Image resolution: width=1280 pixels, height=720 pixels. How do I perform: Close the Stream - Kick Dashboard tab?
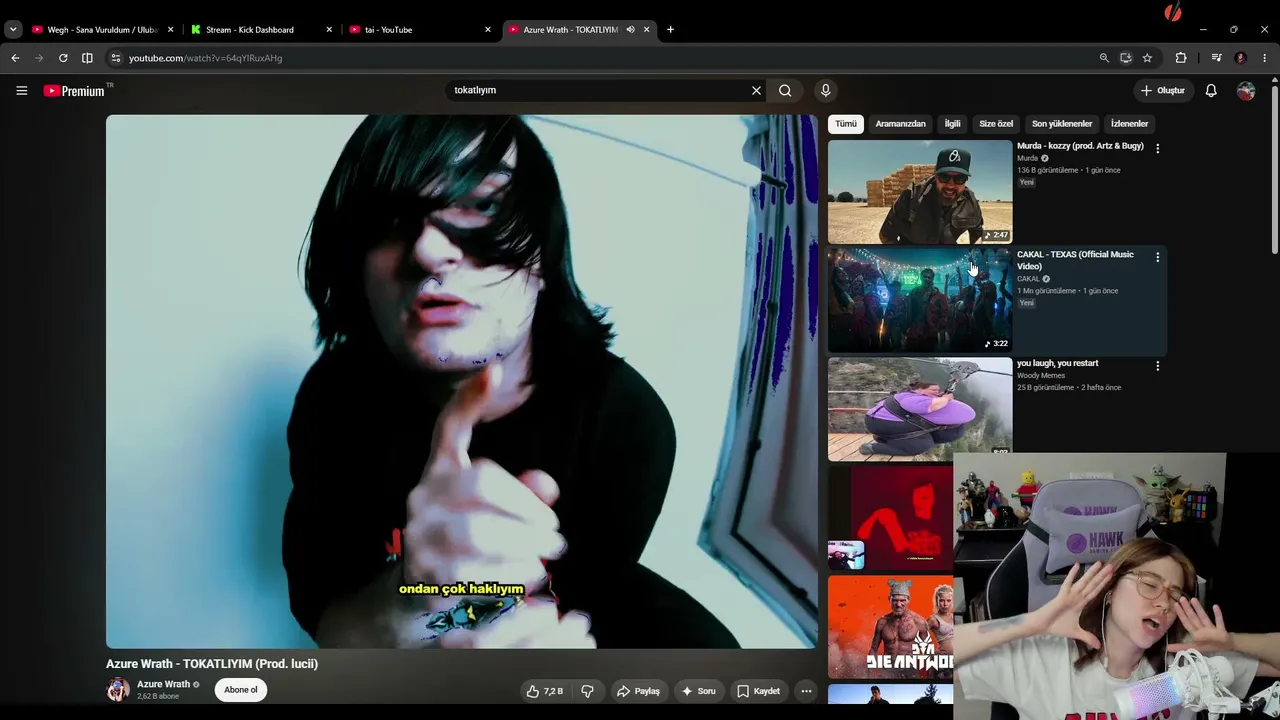pyautogui.click(x=329, y=30)
